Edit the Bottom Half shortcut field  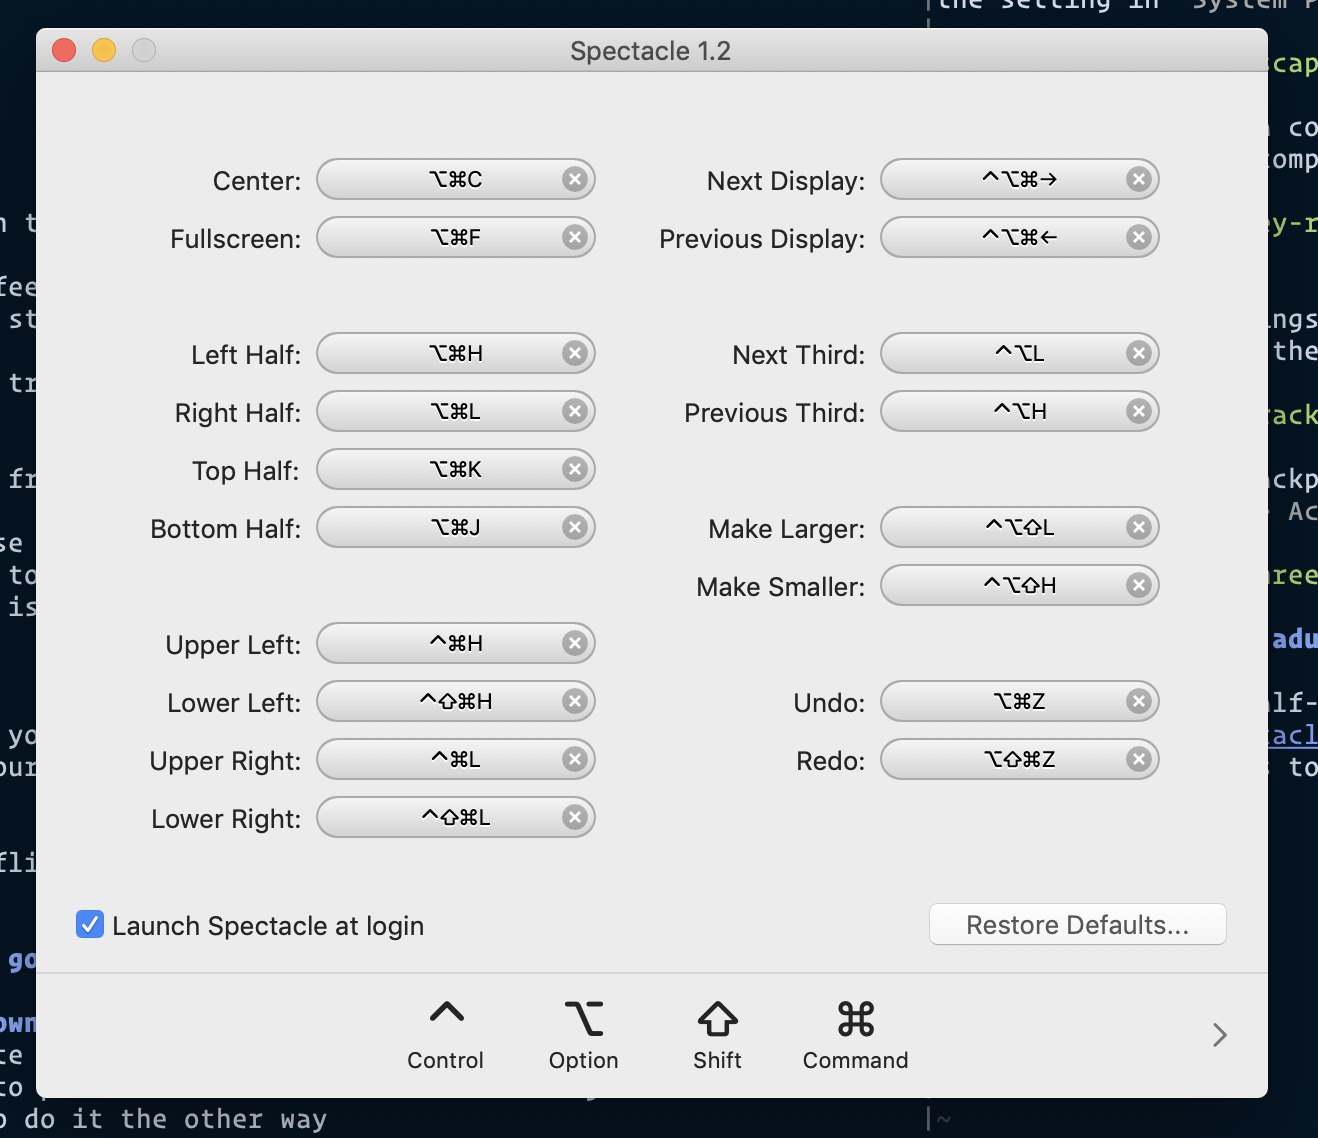(x=456, y=527)
